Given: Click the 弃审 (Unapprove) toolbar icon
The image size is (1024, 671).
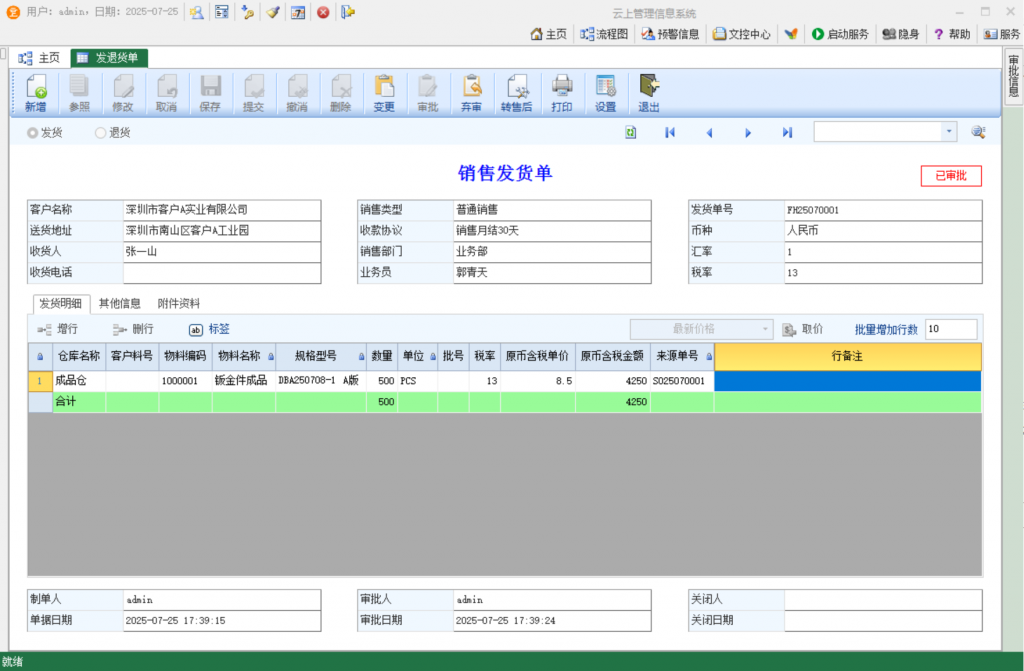Looking at the screenshot, I should tap(472, 93).
